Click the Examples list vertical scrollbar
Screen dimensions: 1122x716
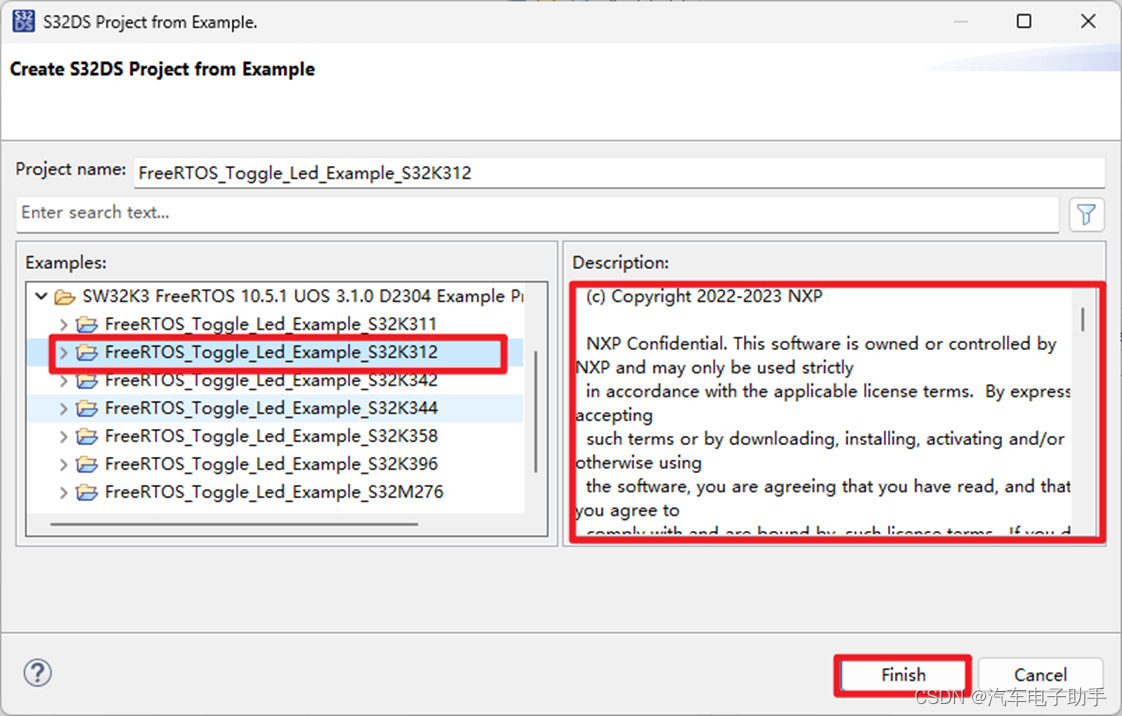pyautogui.click(x=535, y=411)
